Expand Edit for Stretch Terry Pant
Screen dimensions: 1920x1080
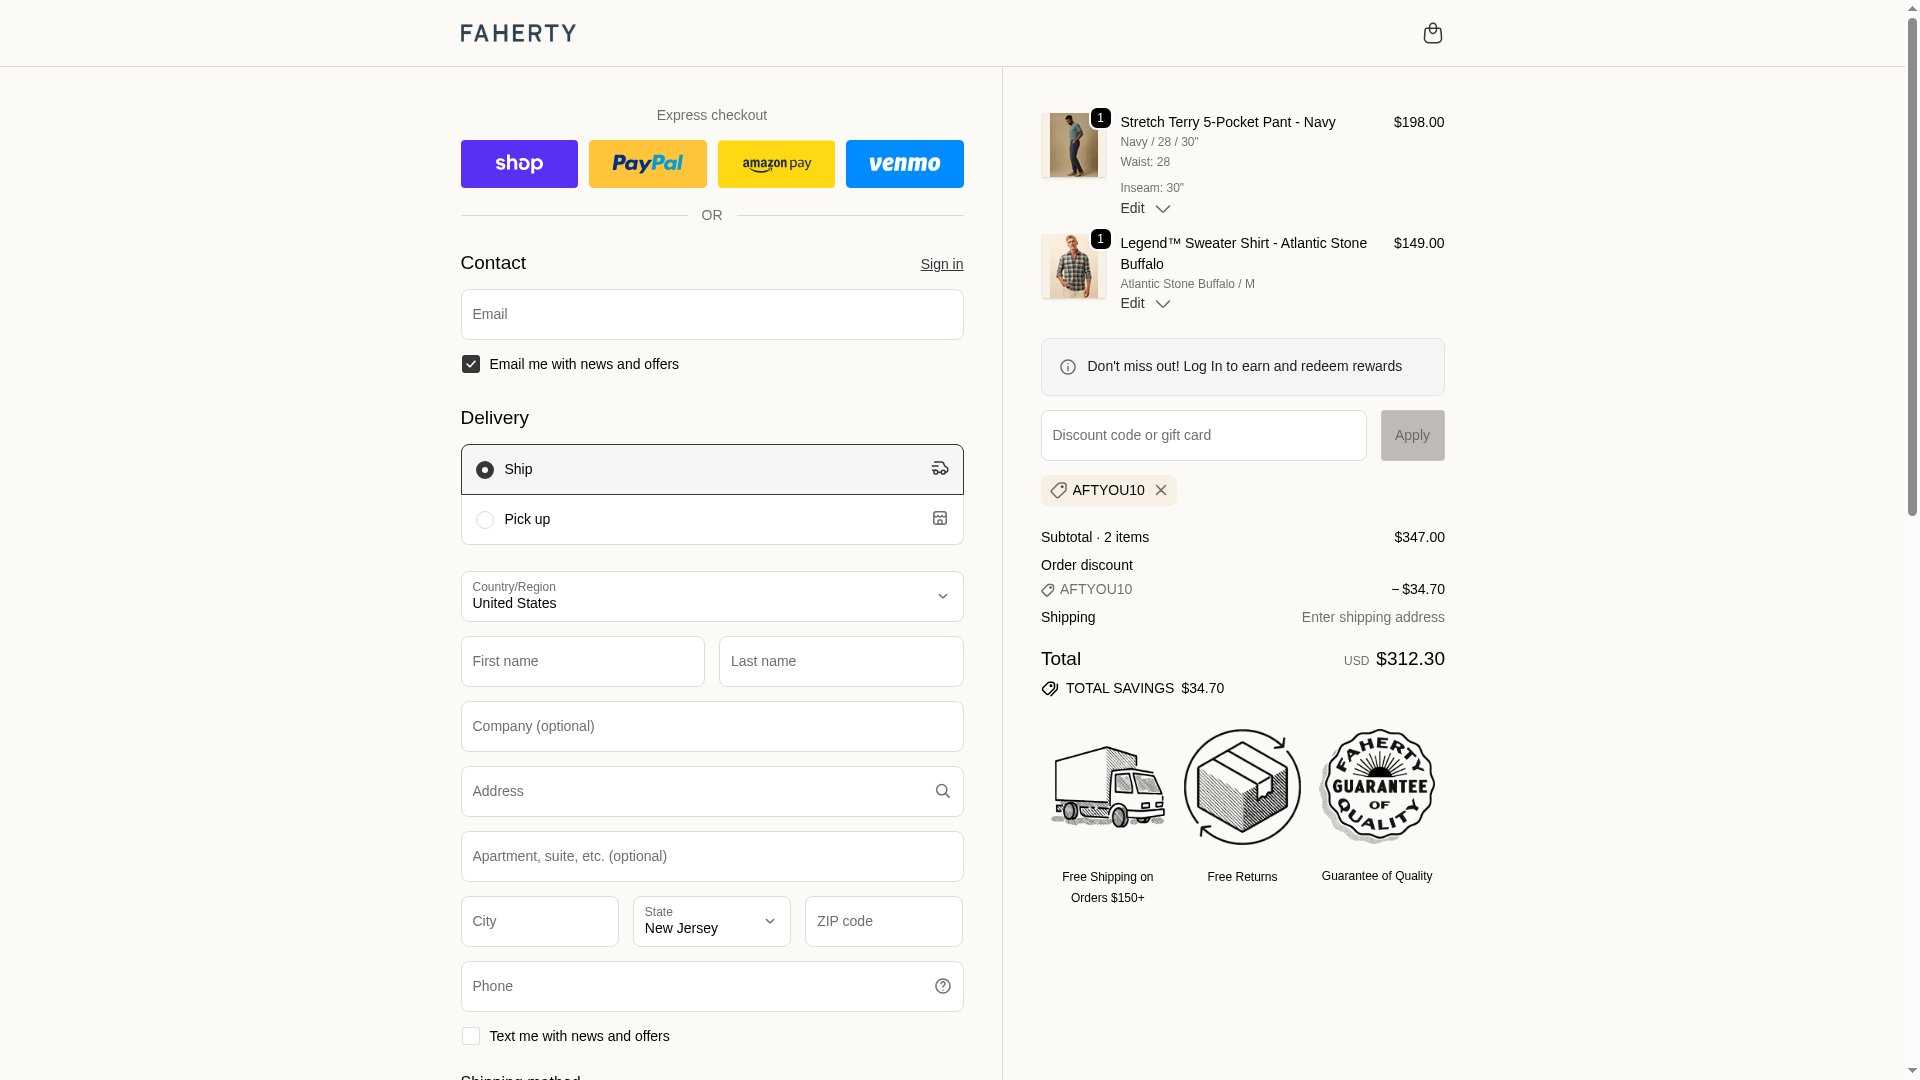click(1145, 208)
